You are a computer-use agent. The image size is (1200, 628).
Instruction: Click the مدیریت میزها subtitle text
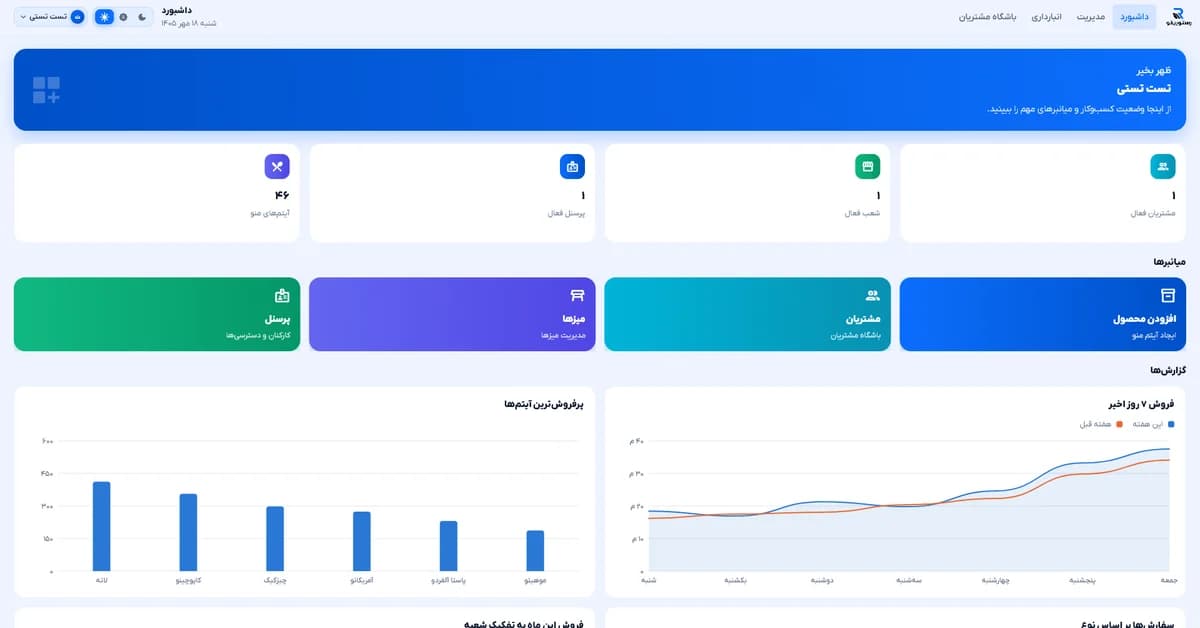(562, 336)
